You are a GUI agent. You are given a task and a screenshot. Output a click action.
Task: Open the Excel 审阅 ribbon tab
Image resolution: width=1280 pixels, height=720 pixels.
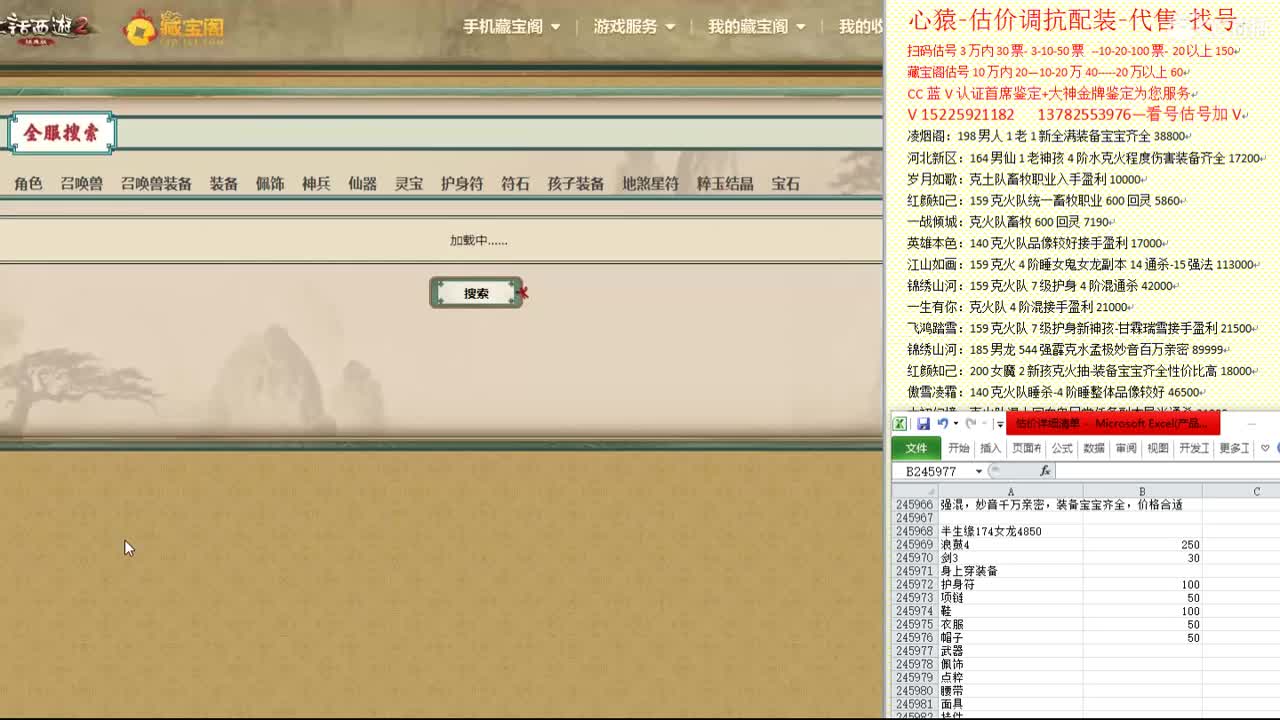1126,448
